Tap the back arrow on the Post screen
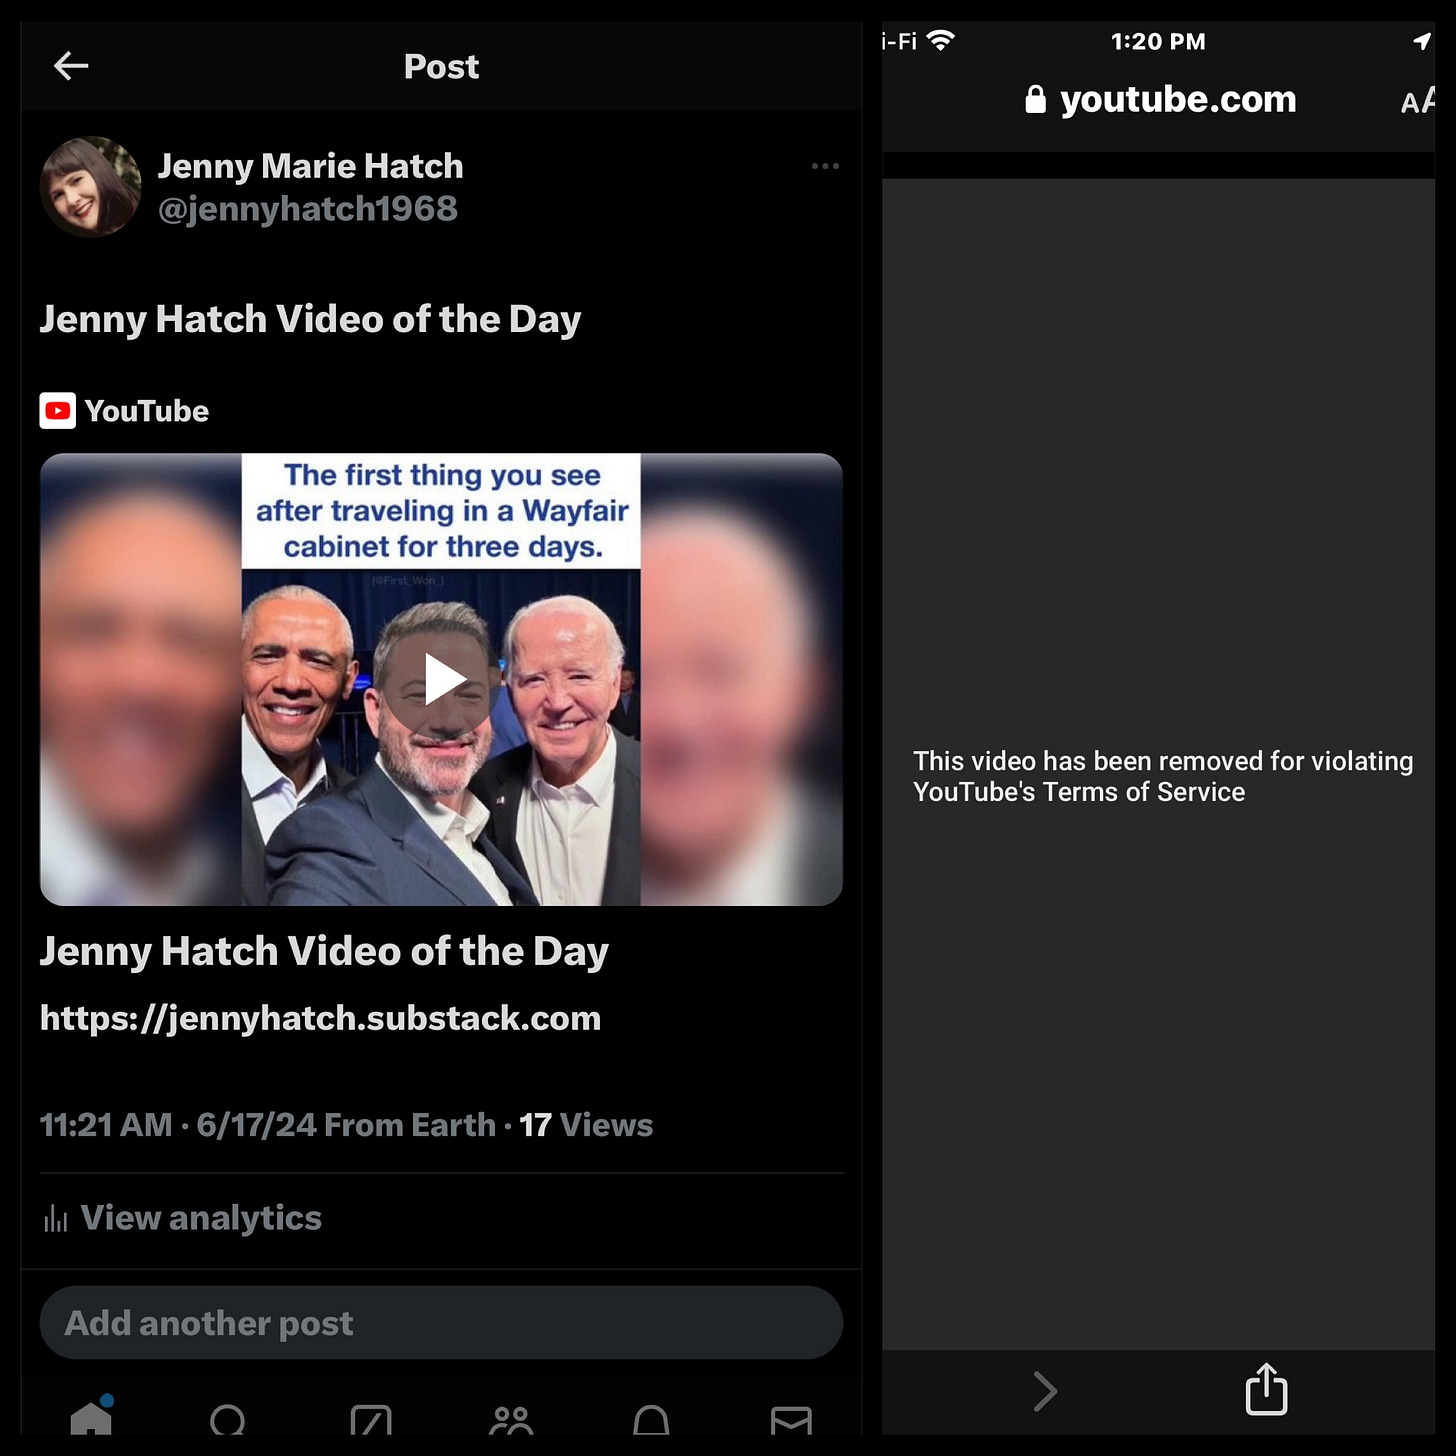This screenshot has width=1456, height=1456. 71,66
